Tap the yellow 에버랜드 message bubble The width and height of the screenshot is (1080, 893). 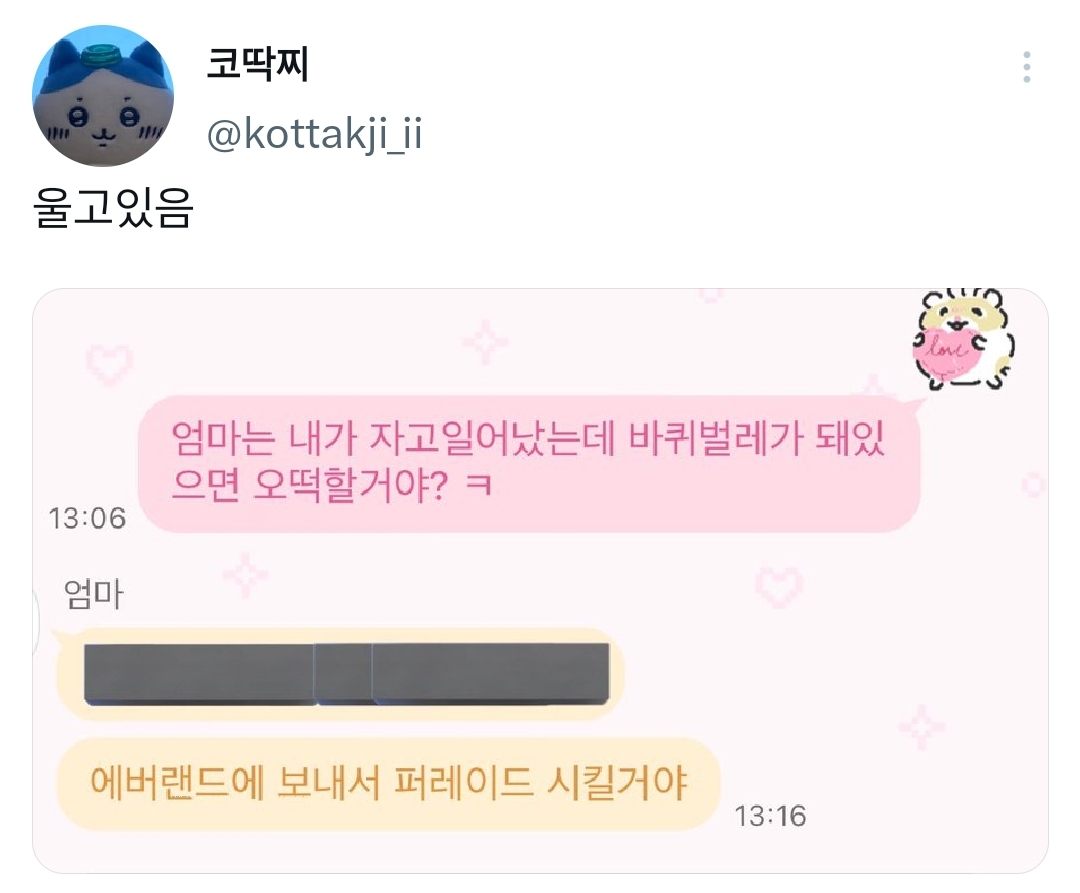388,783
